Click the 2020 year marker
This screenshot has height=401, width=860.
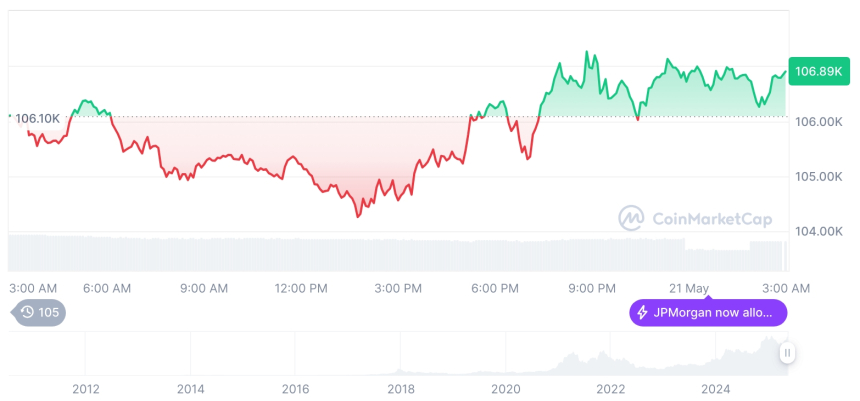(x=506, y=388)
